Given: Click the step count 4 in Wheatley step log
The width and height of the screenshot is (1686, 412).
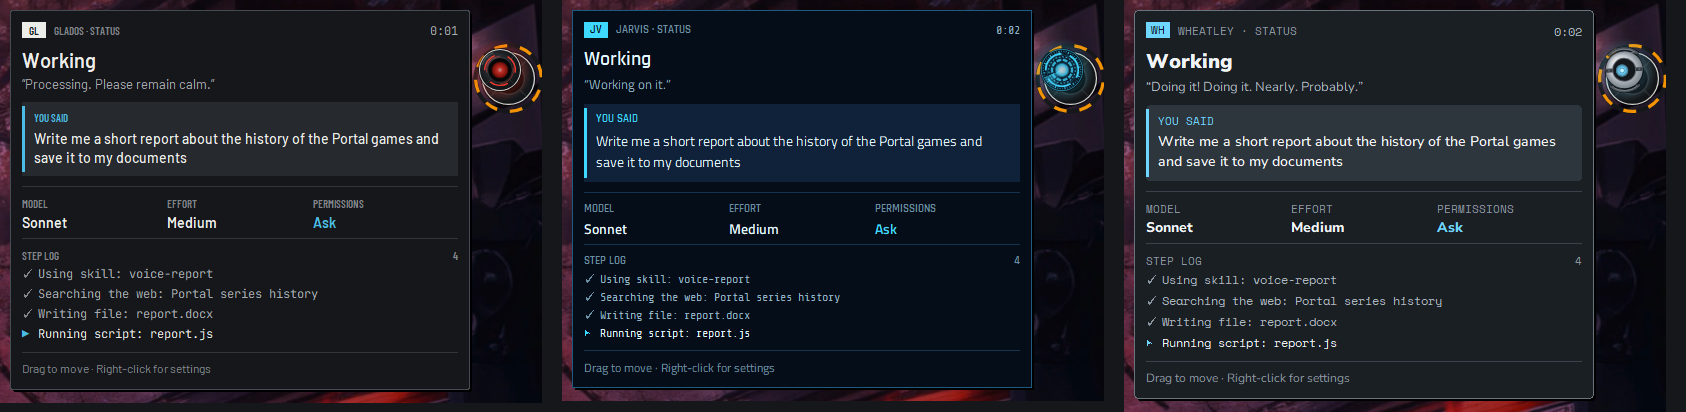Looking at the screenshot, I should click(1578, 261).
